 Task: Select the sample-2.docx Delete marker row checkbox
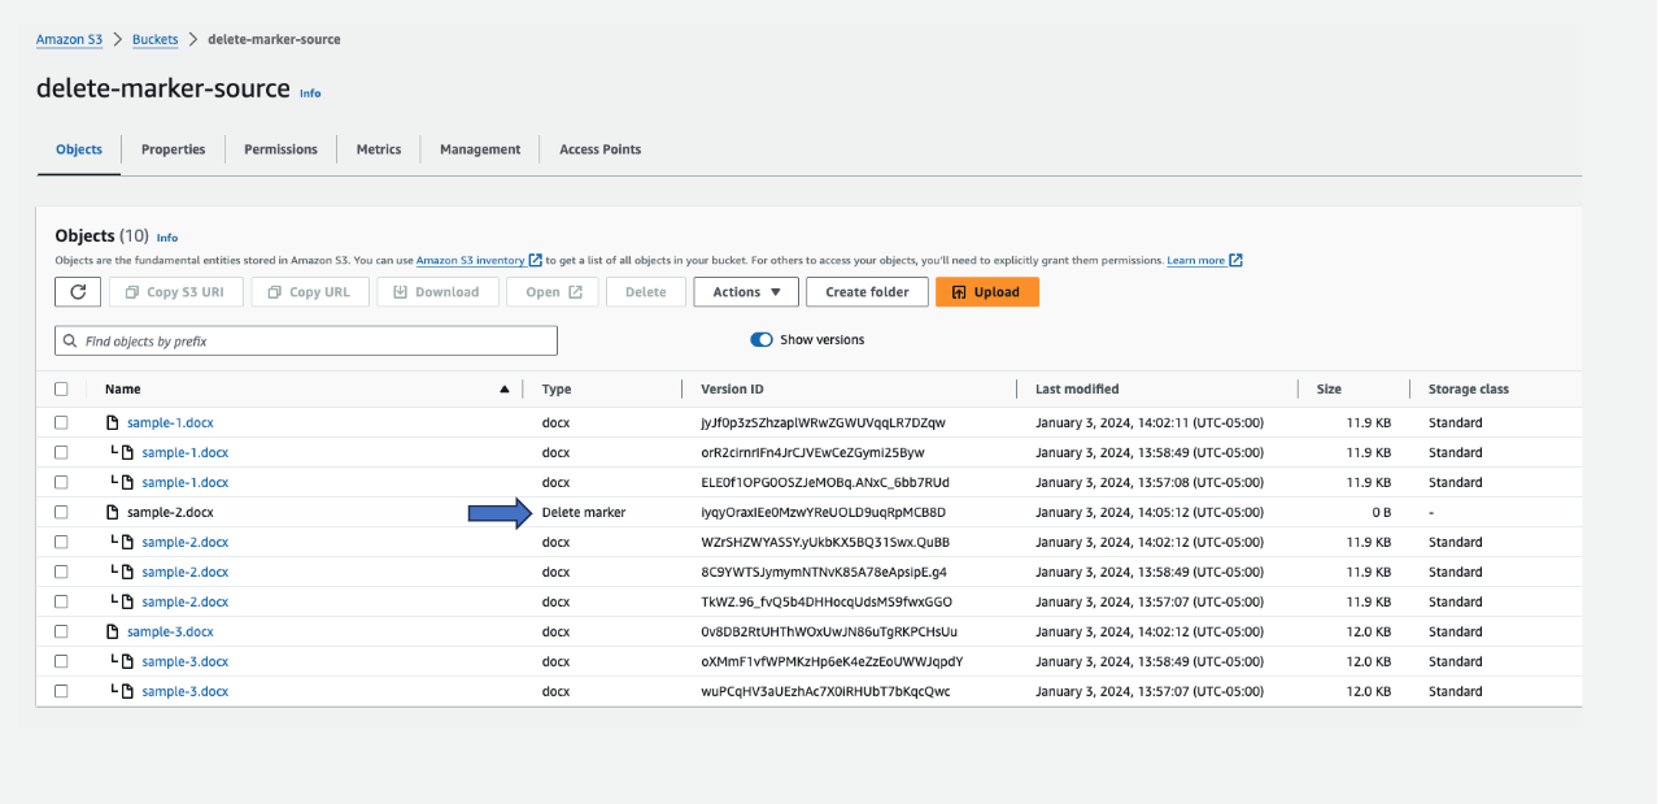click(x=61, y=513)
